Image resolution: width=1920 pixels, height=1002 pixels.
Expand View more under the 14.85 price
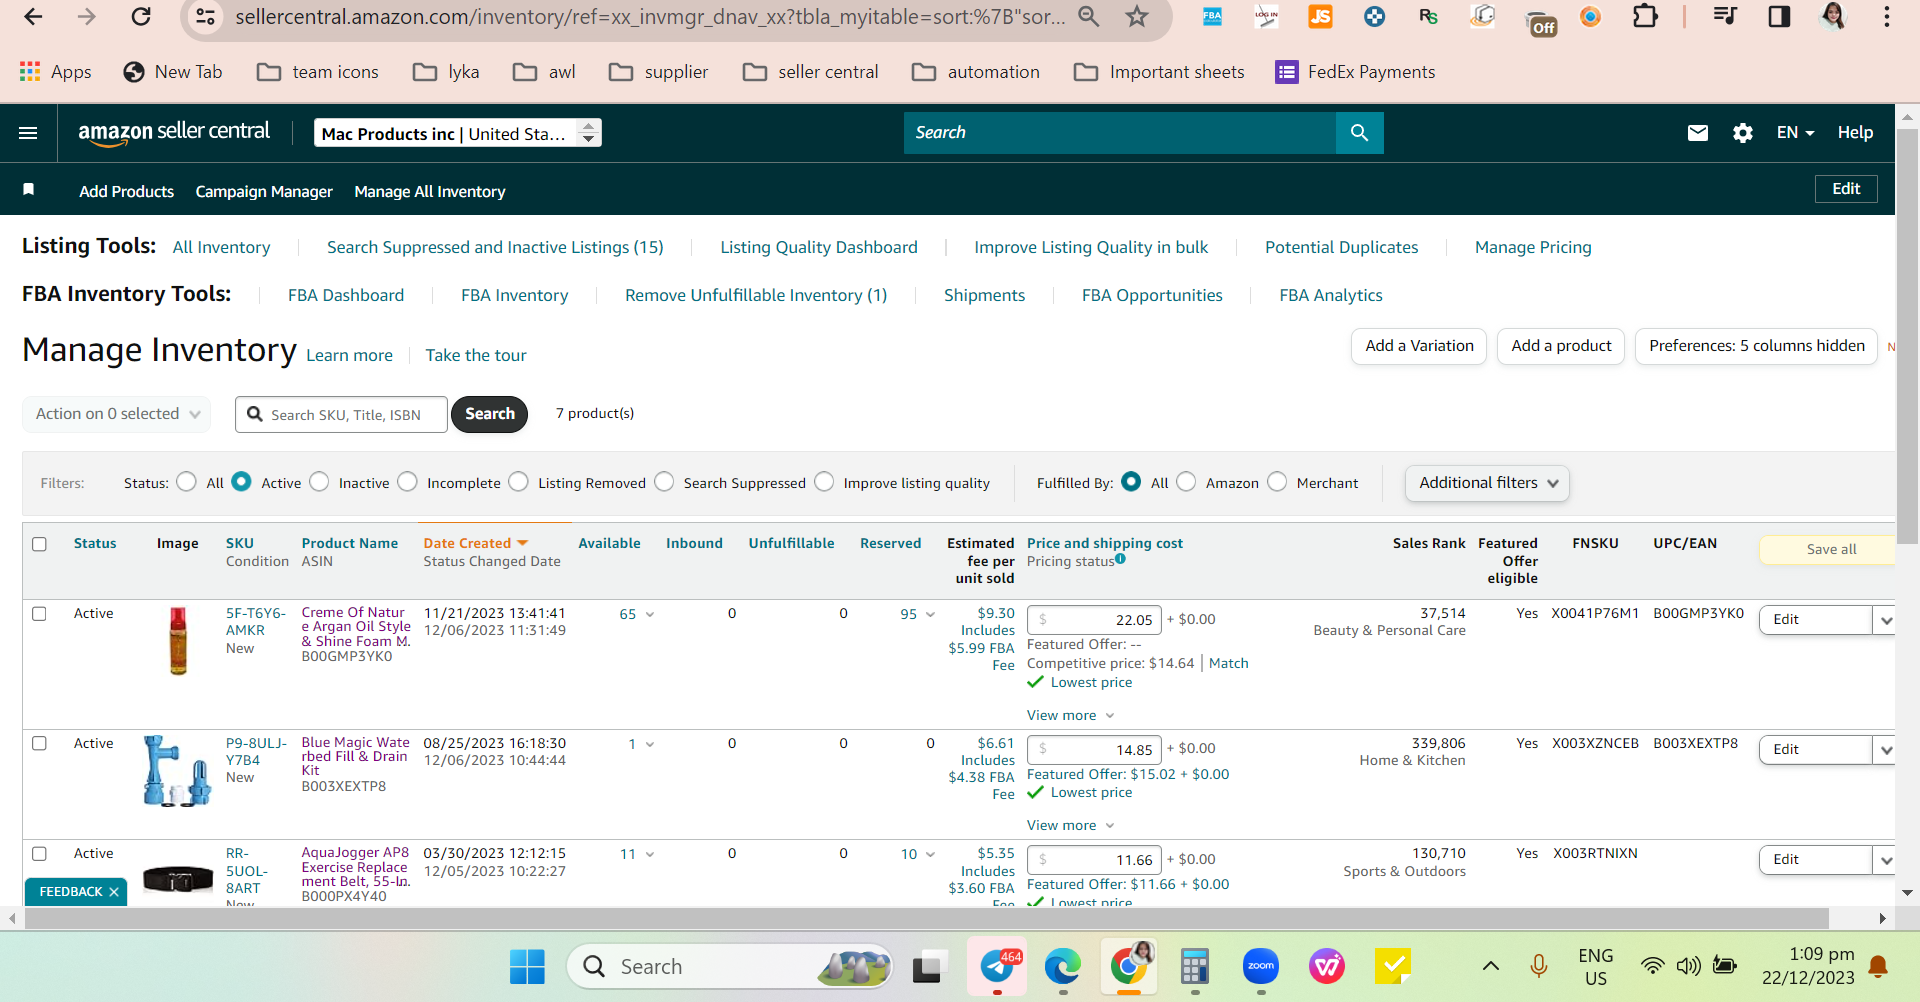[x=1070, y=825]
